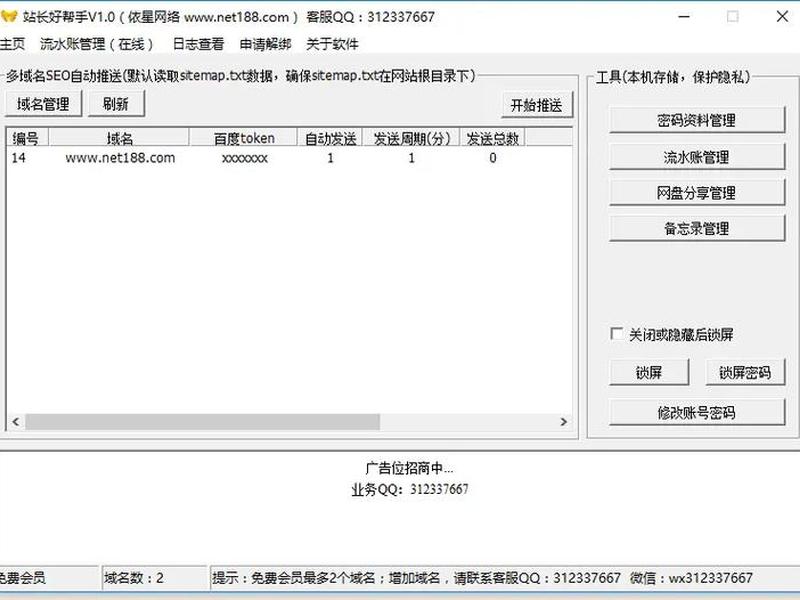Viewport: 800px width, 600px height.
Task: Open 流水账管理（在线） menu
Action: (x=97, y=44)
